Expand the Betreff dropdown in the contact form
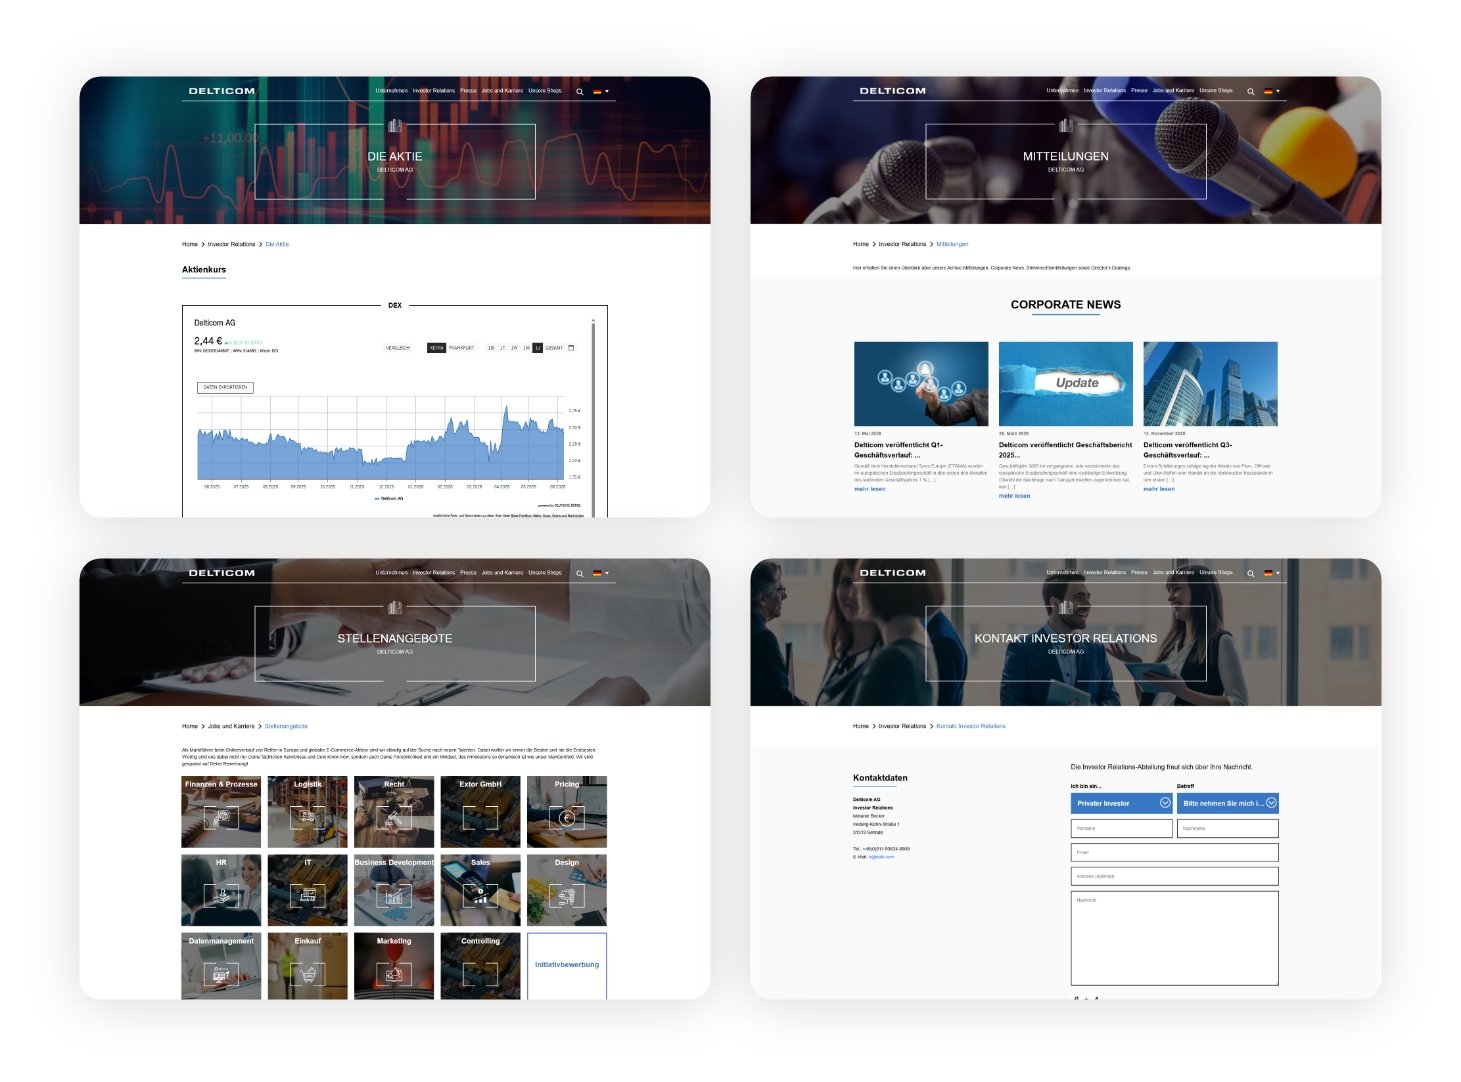Image resolution: width=1461 pixels, height=1082 pixels. coord(1227,803)
